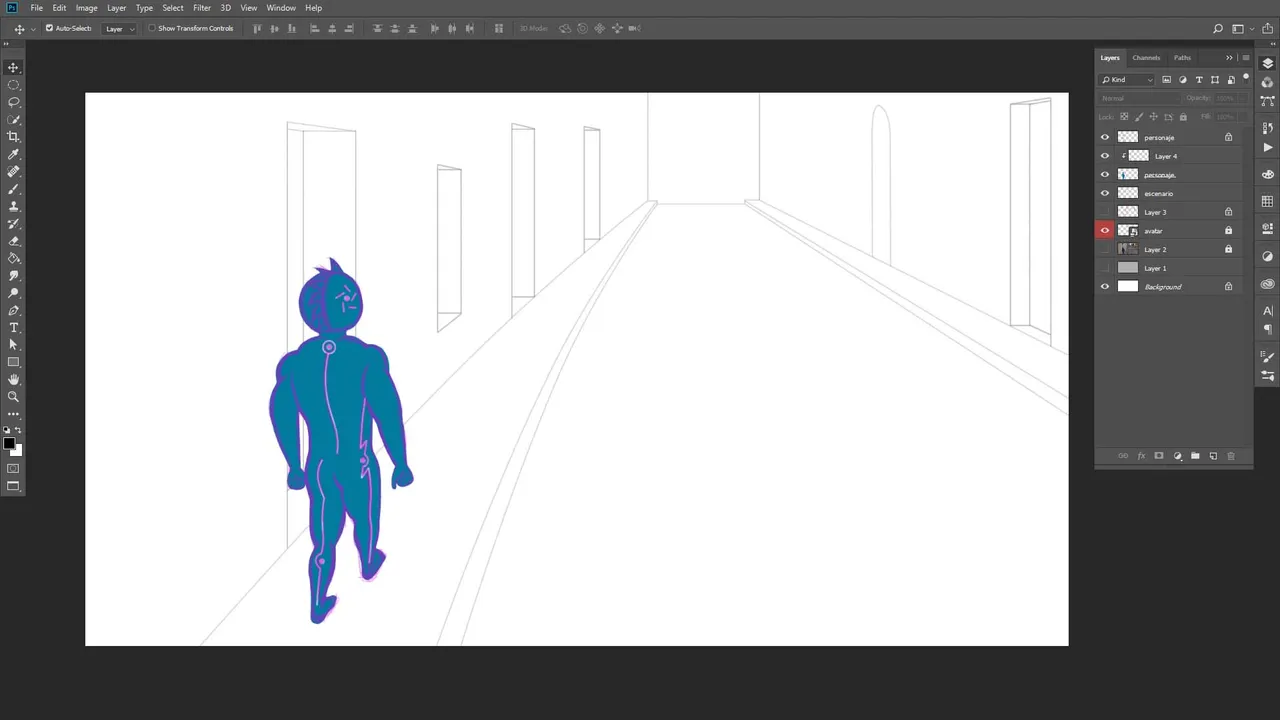
Task: Click the foreground black color swatch
Action: 9,444
